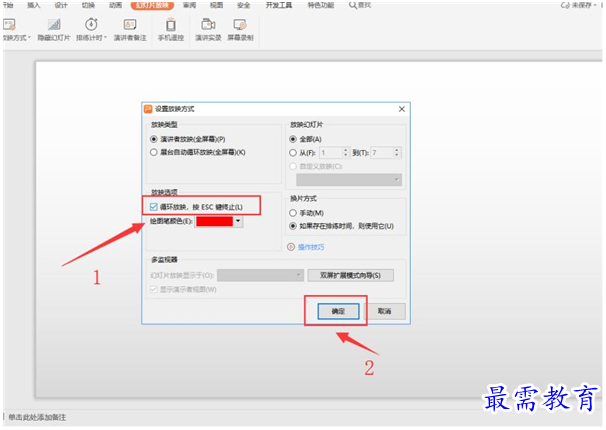Open the 未保存 dropdown arrow at top right
This screenshot has height=430, width=606.
tap(596, 5)
